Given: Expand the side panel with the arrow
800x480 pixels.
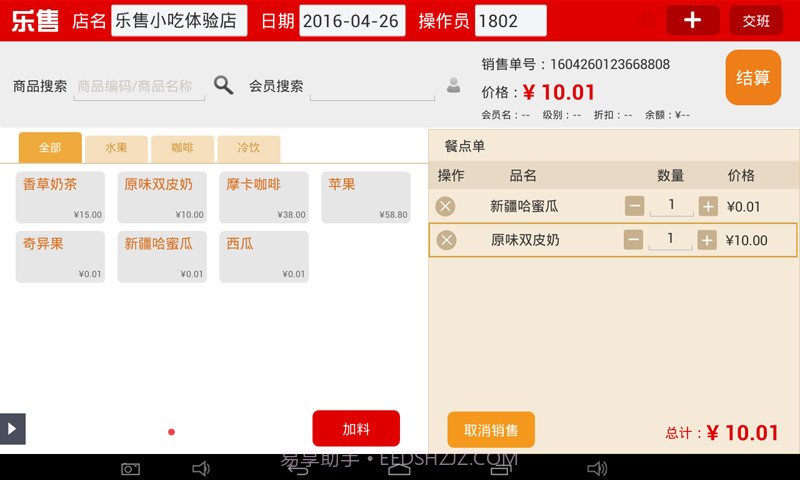Looking at the screenshot, I should tap(12, 428).
